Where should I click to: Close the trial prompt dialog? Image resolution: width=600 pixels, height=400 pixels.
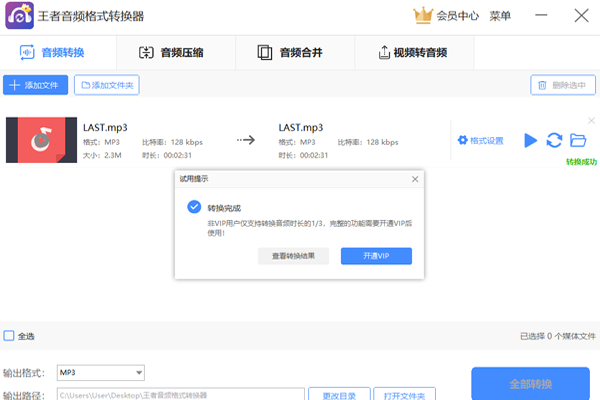click(x=415, y=179)
